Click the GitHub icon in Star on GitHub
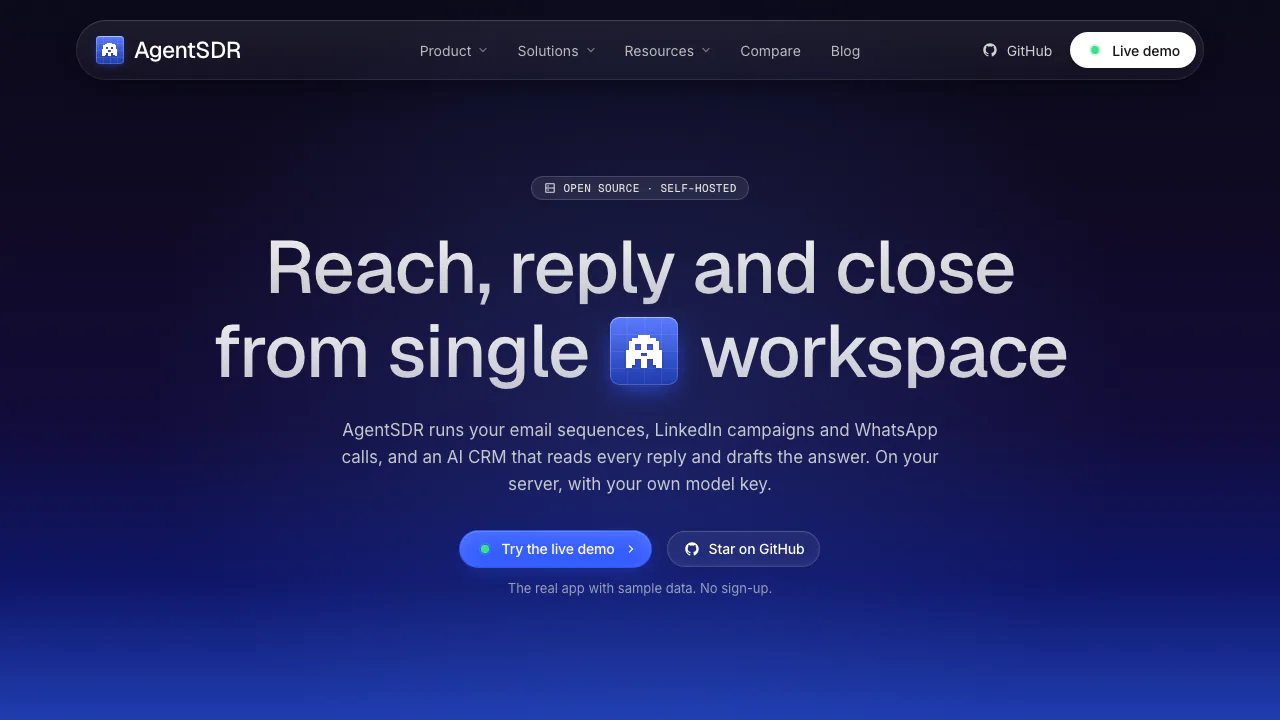Screen dimensions: 1280x720 click(x=692, y=549)
